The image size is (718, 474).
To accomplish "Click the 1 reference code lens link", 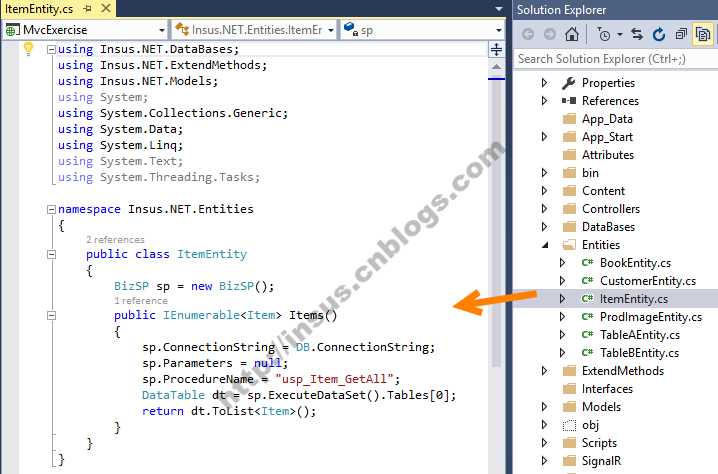I will coord(141,300).
